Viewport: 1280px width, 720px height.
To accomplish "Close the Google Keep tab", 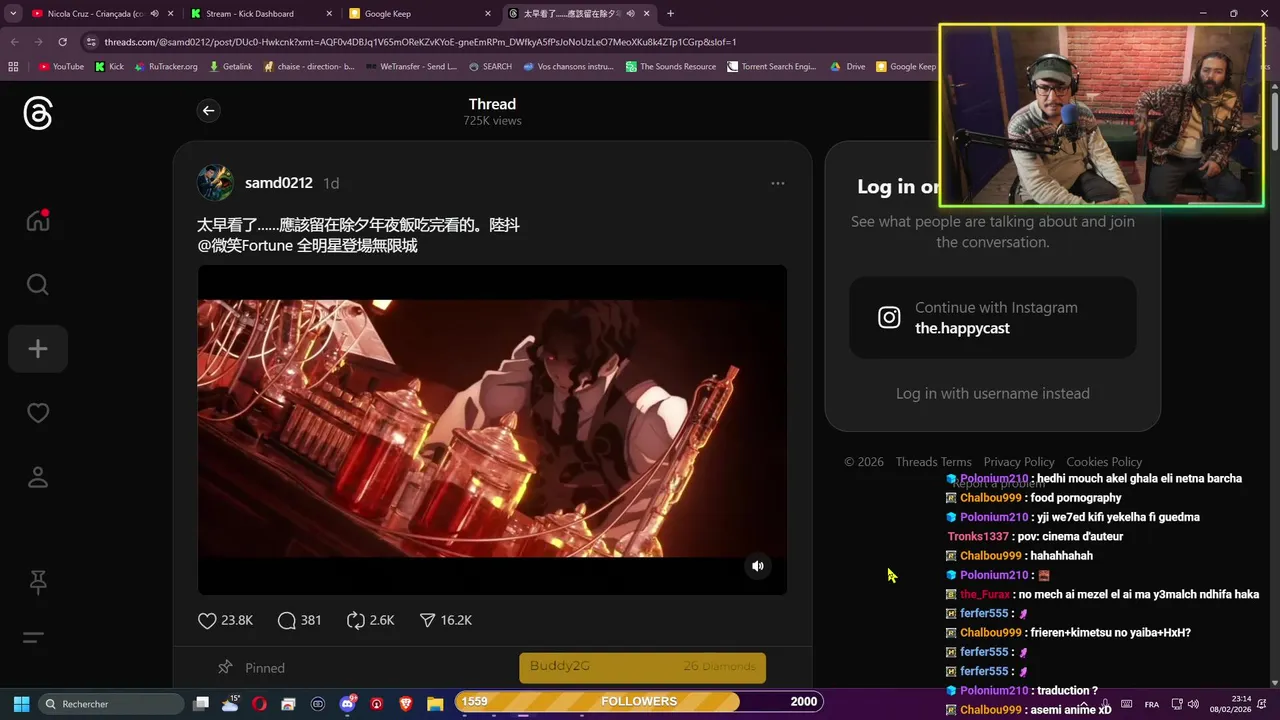I will [488, 14].
